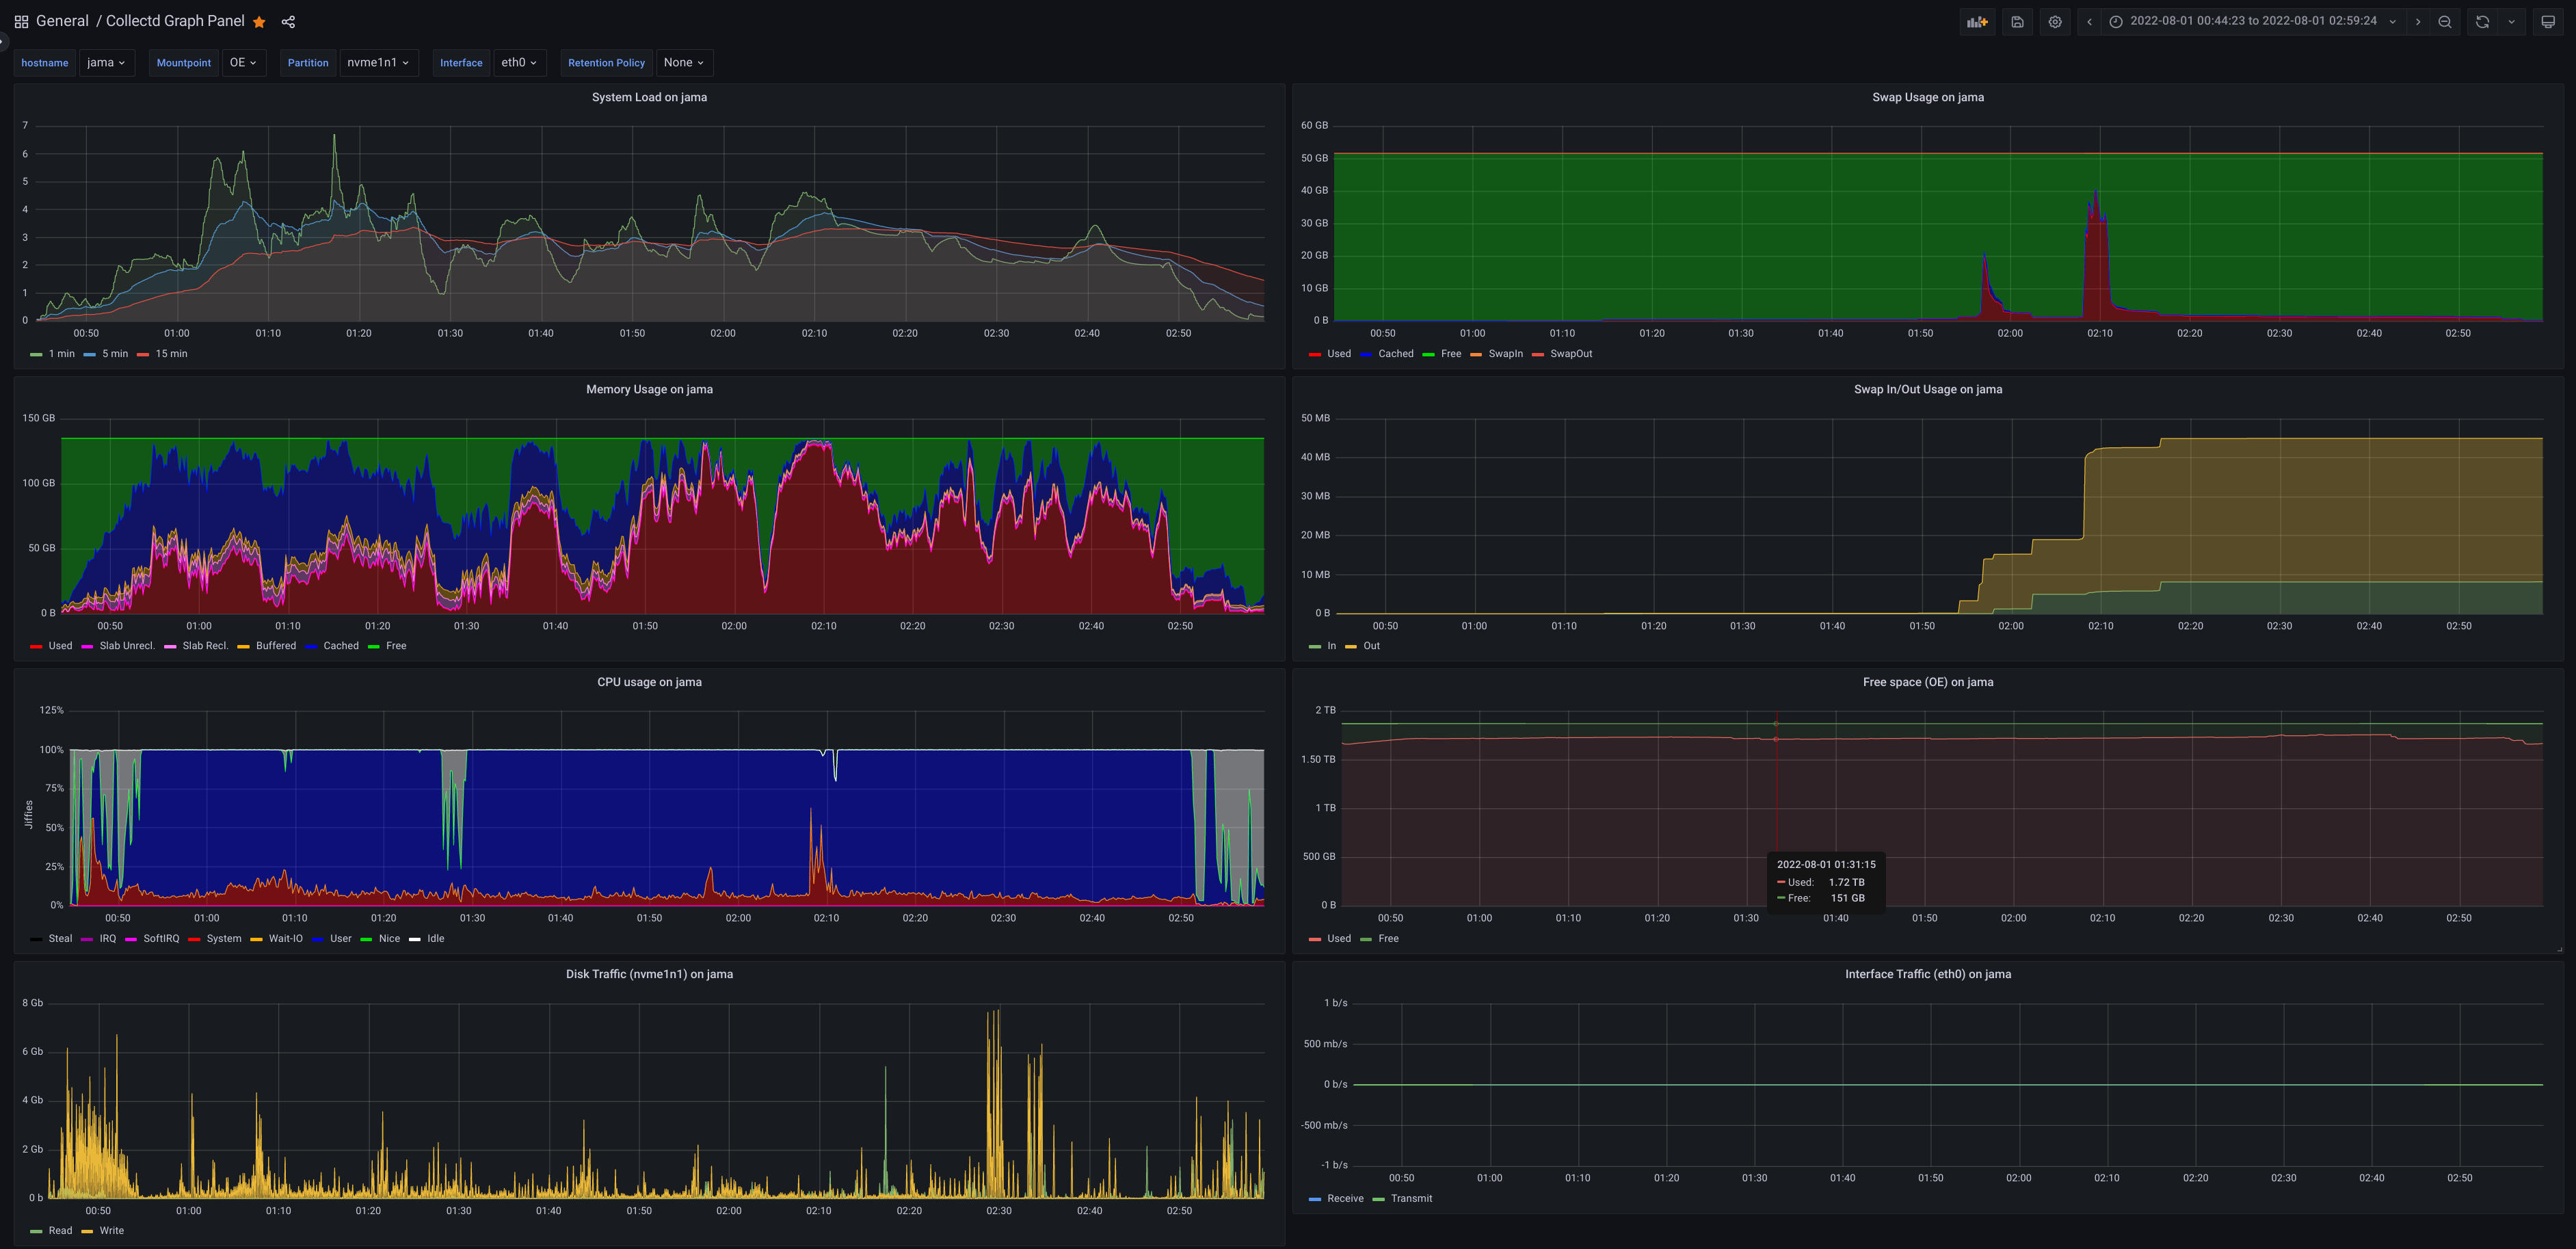The image size is (2576, 1249).
Task: Toggle the '15 min' series in the System Load legend
Action: (171, 354)
